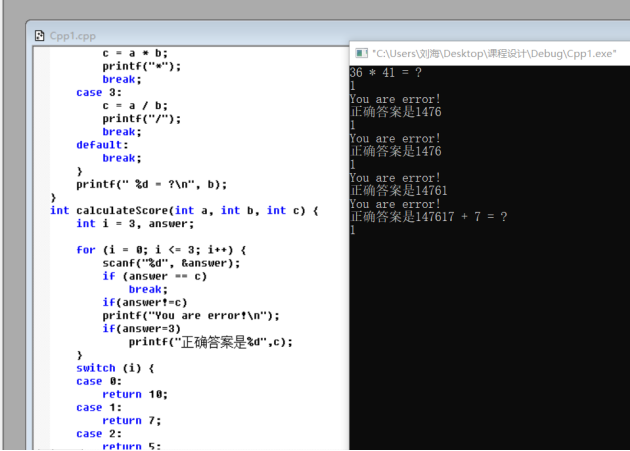Click the line 'c = a / b;'

(x=135, y=106)
